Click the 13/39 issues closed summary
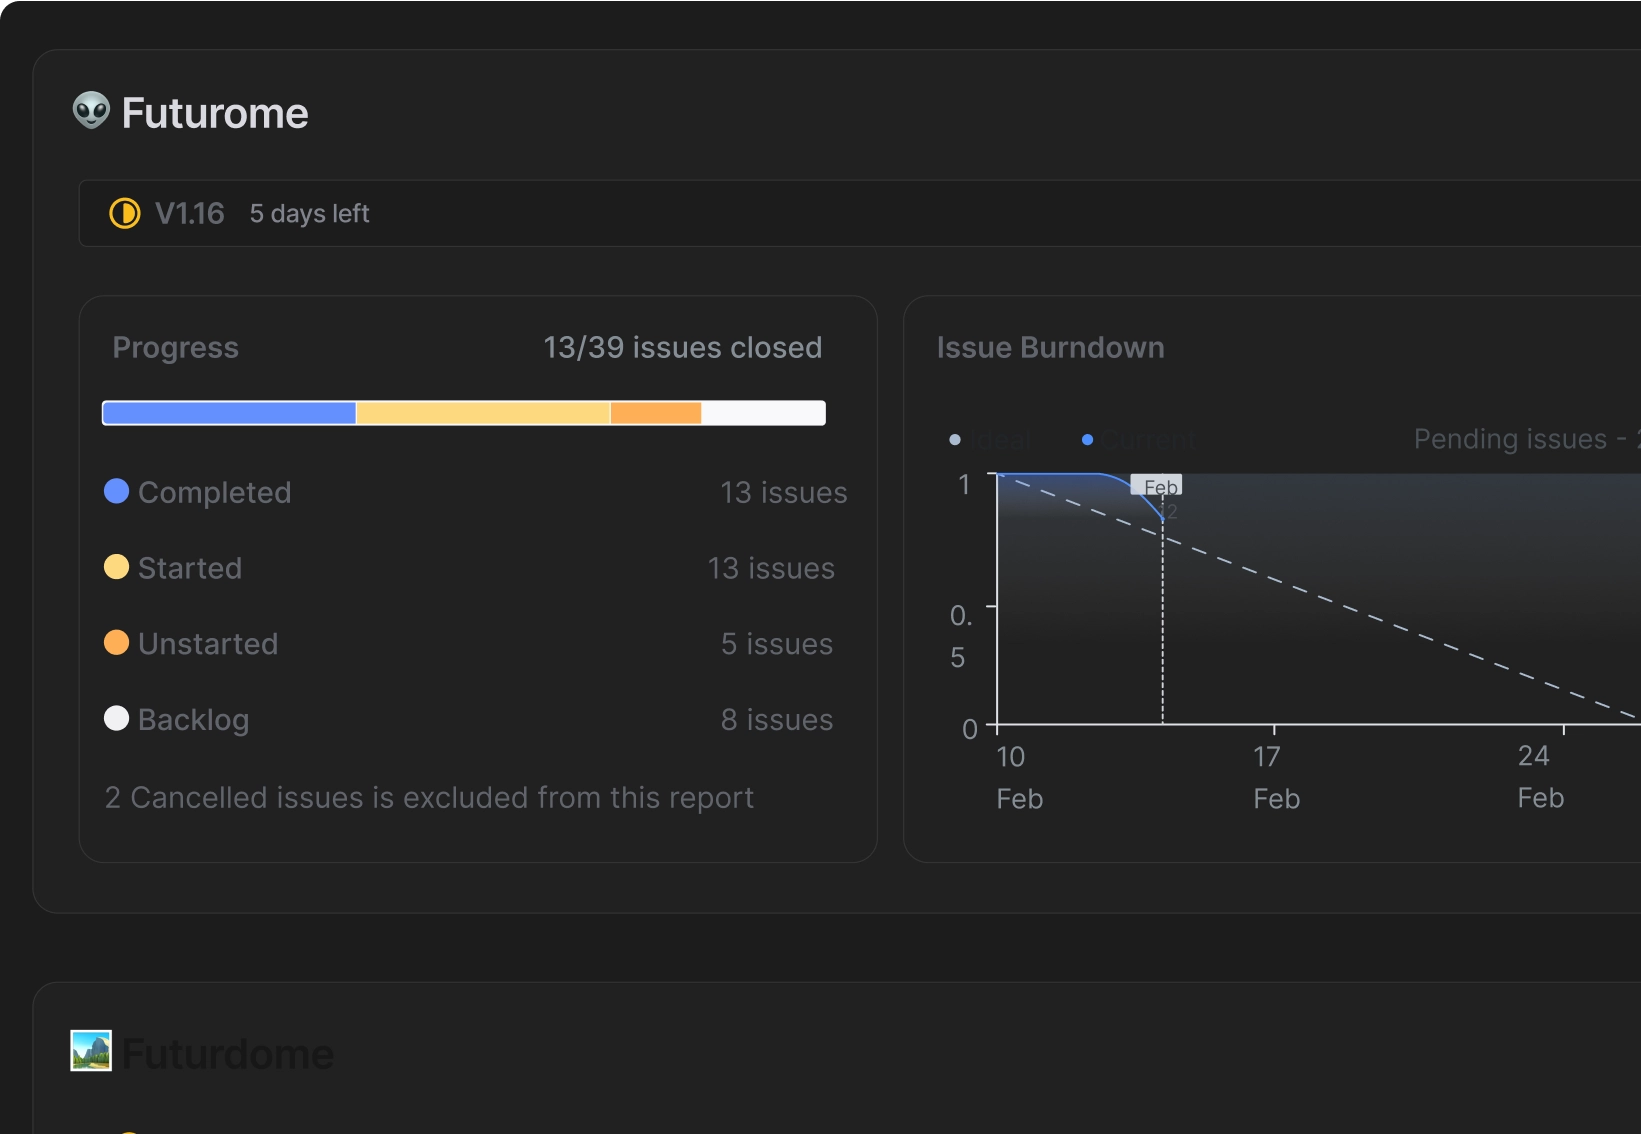This screenshot has width=1641, height=1134. click(682, 347)
